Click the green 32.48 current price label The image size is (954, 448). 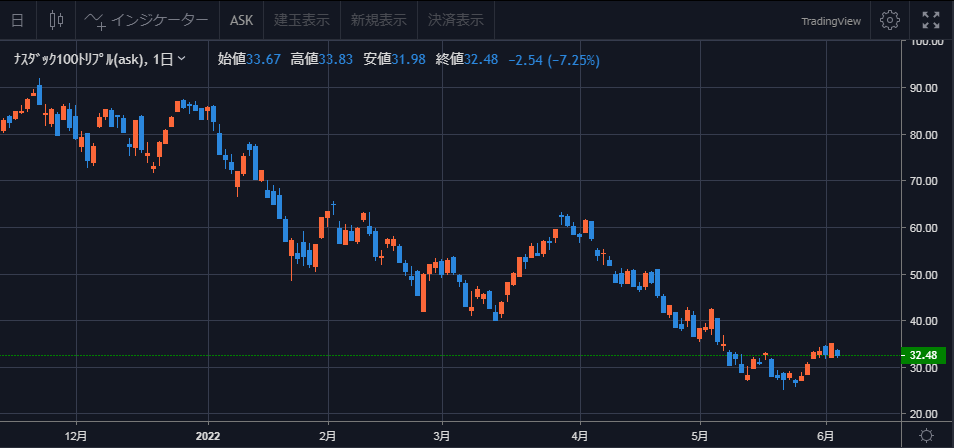pos(924,355)
